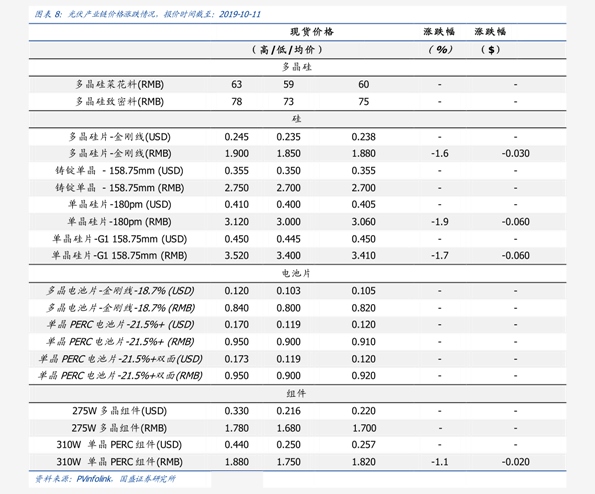Click the low price value '59'
This screenshot has width=595, height=494.
(x=288, y=84)
